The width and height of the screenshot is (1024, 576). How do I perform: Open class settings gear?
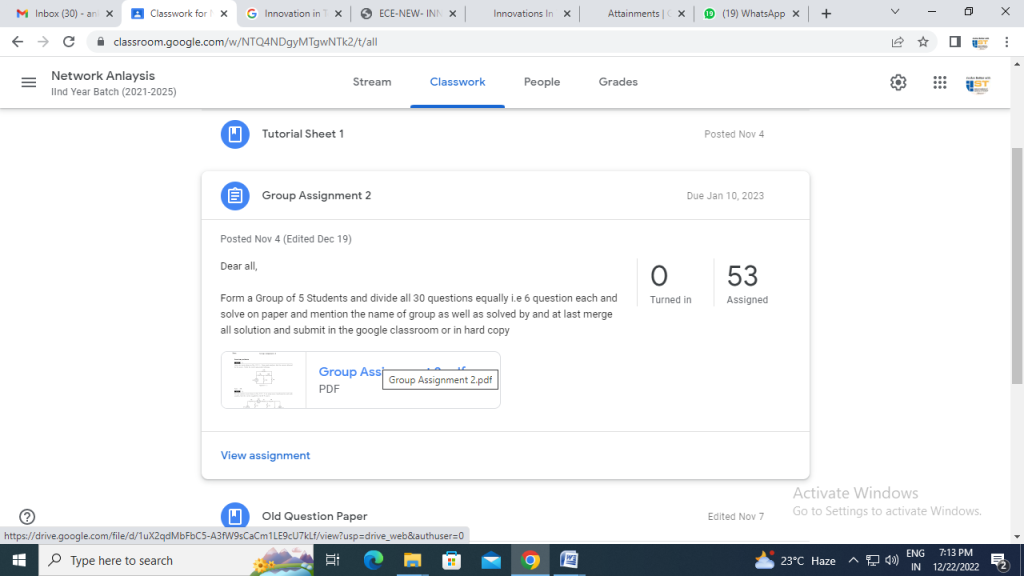coord(898,82)
